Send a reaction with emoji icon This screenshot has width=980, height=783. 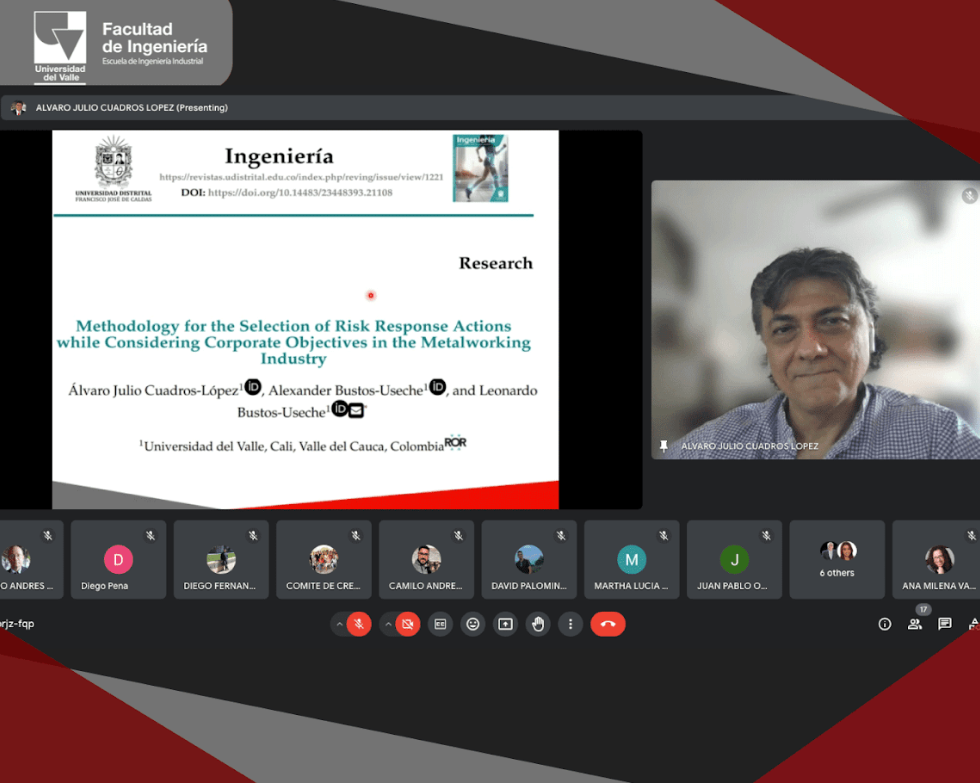[473, 624]
